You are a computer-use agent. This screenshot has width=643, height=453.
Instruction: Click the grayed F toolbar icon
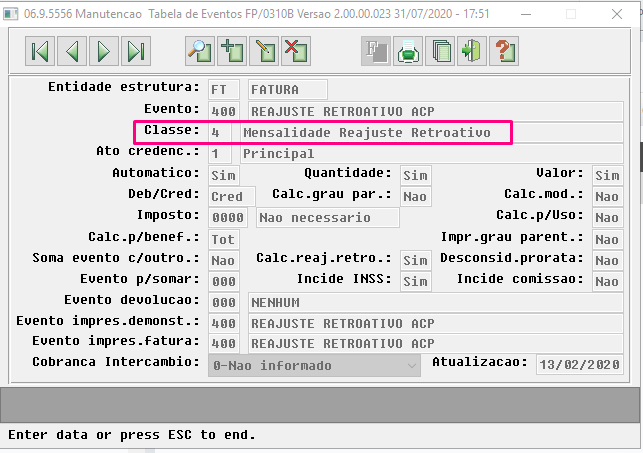(376, 51)
